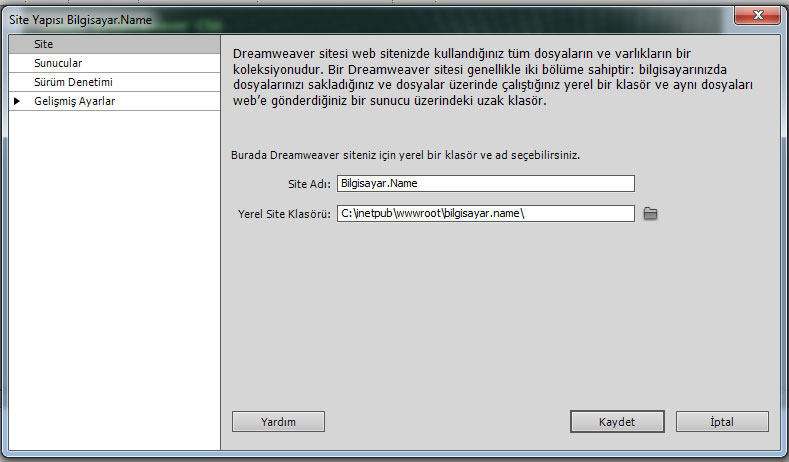Open the Sunucular category

pyautogui.click(x=115, y=63)
